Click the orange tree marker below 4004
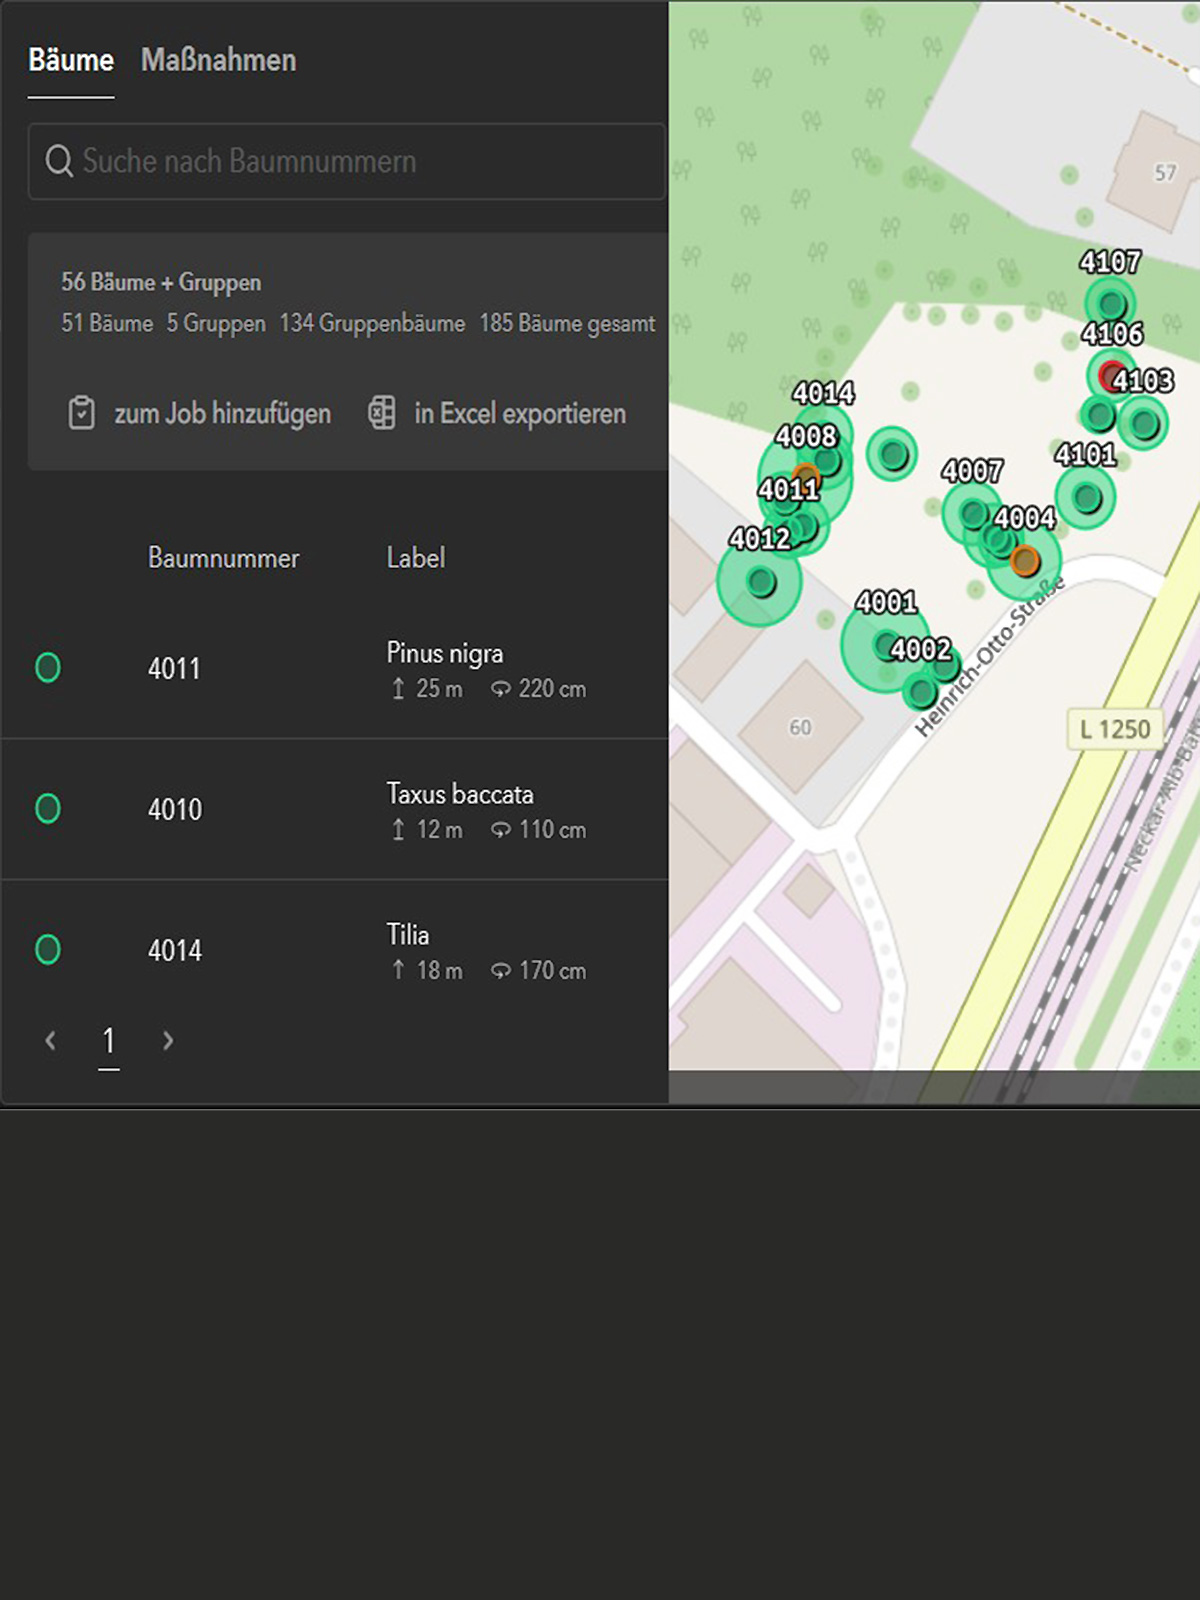 click(x=1024, y=561)
